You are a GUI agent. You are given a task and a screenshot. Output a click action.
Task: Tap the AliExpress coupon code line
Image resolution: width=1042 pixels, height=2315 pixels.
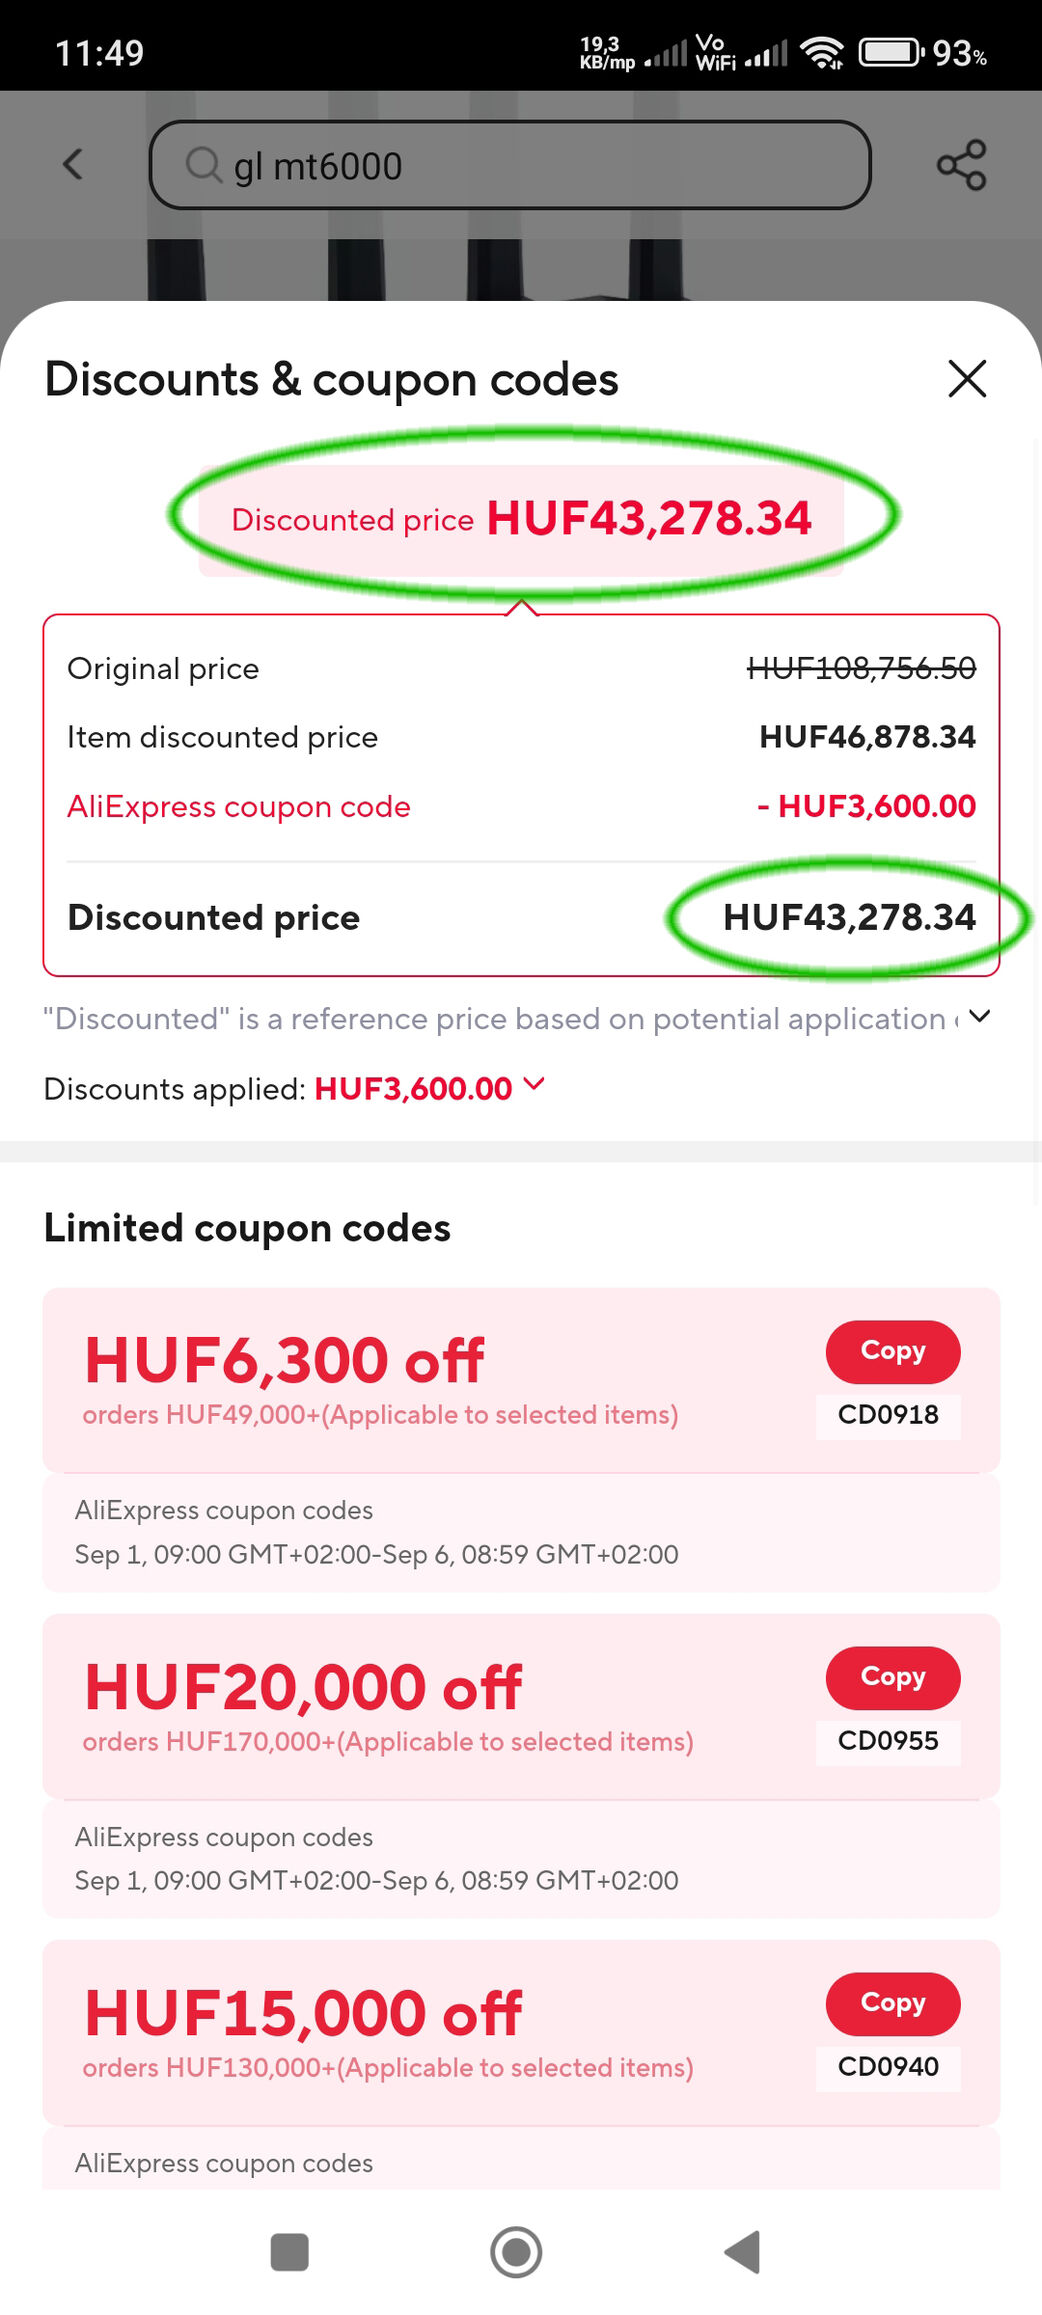(521, 806)
